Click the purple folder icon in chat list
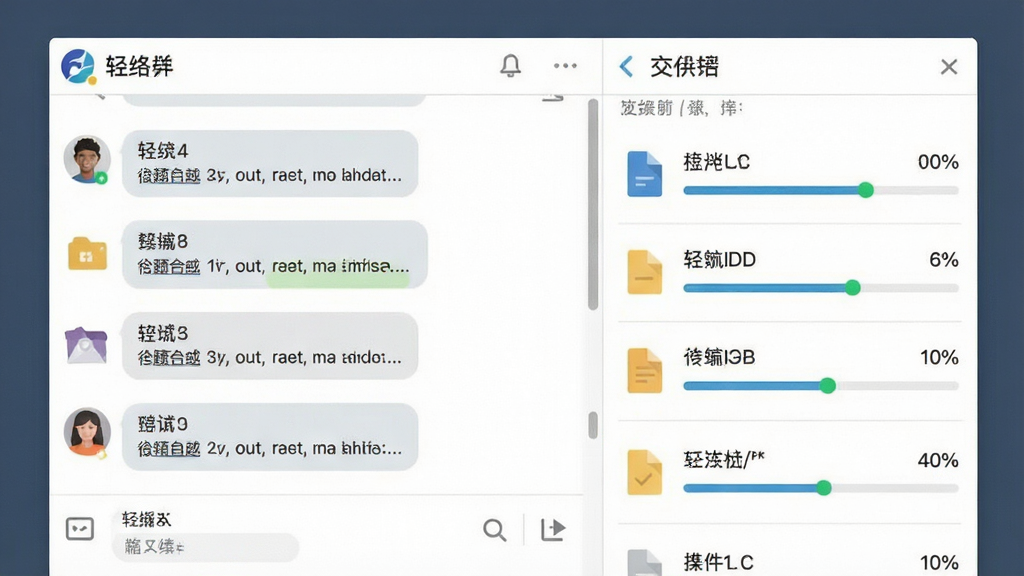This screenshot has height=576, width=1024. click(86, 345)
